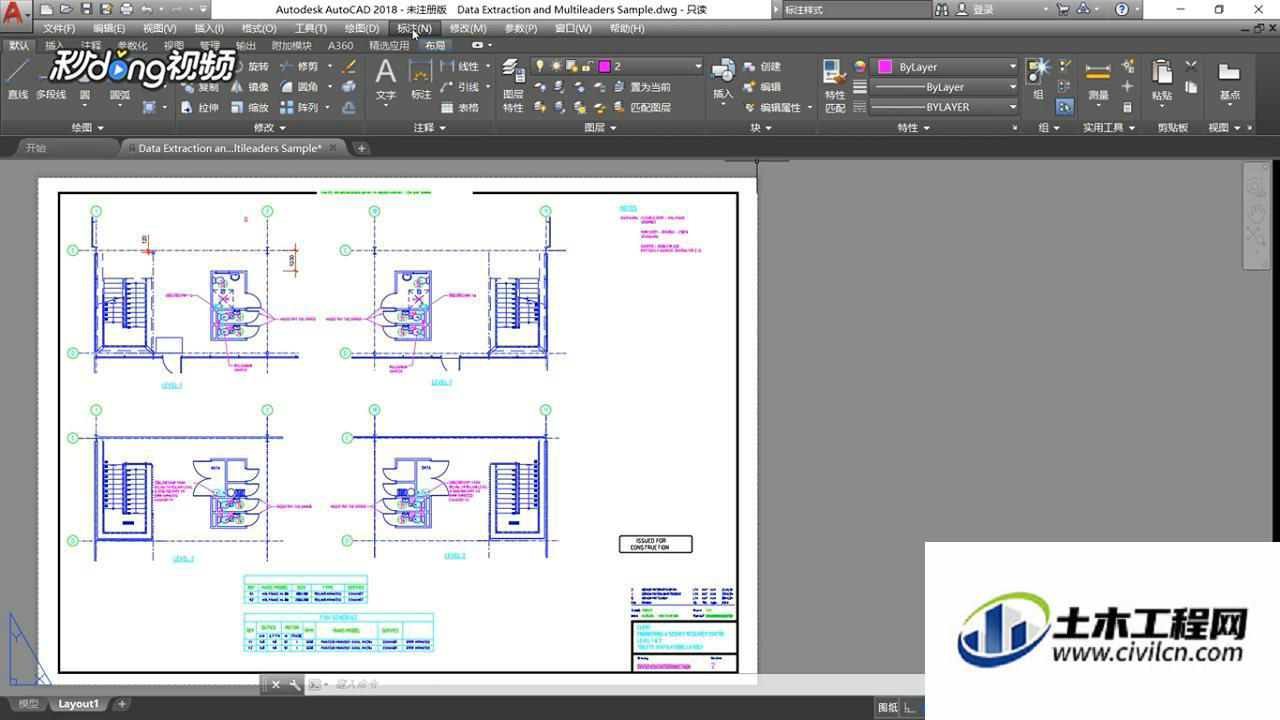Select the 圆角 fillet tool
1280x720 pixels.
pyautogui.click(x=298, y=87)
